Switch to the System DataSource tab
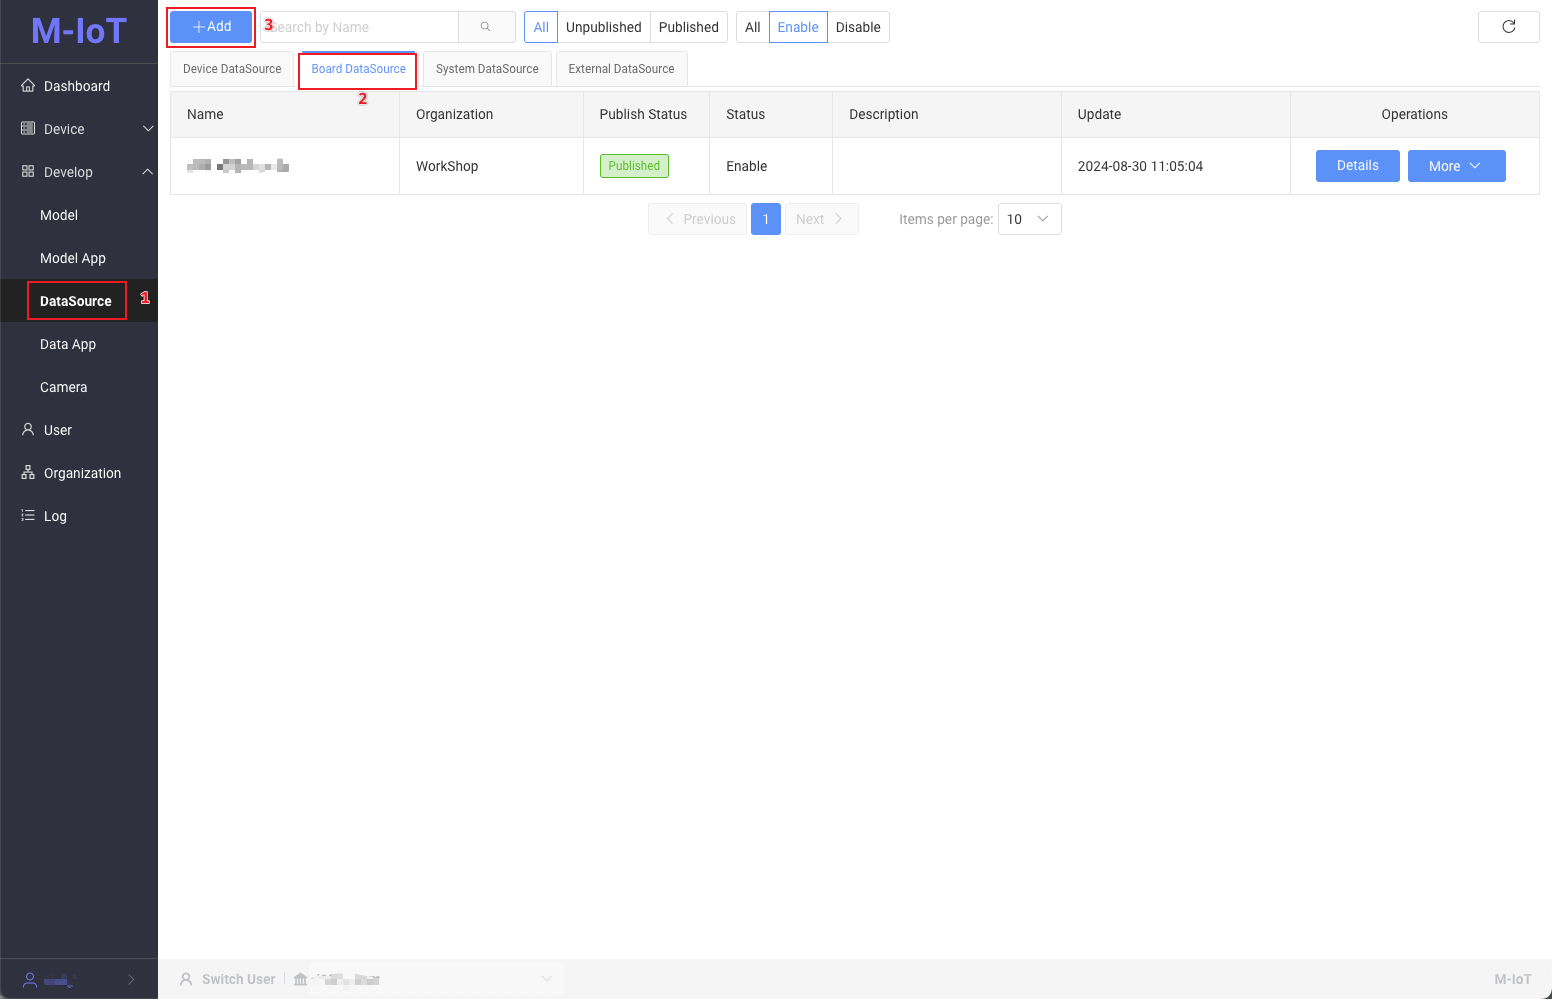Viewport: 1552px width, 999px height. point(487,69)
